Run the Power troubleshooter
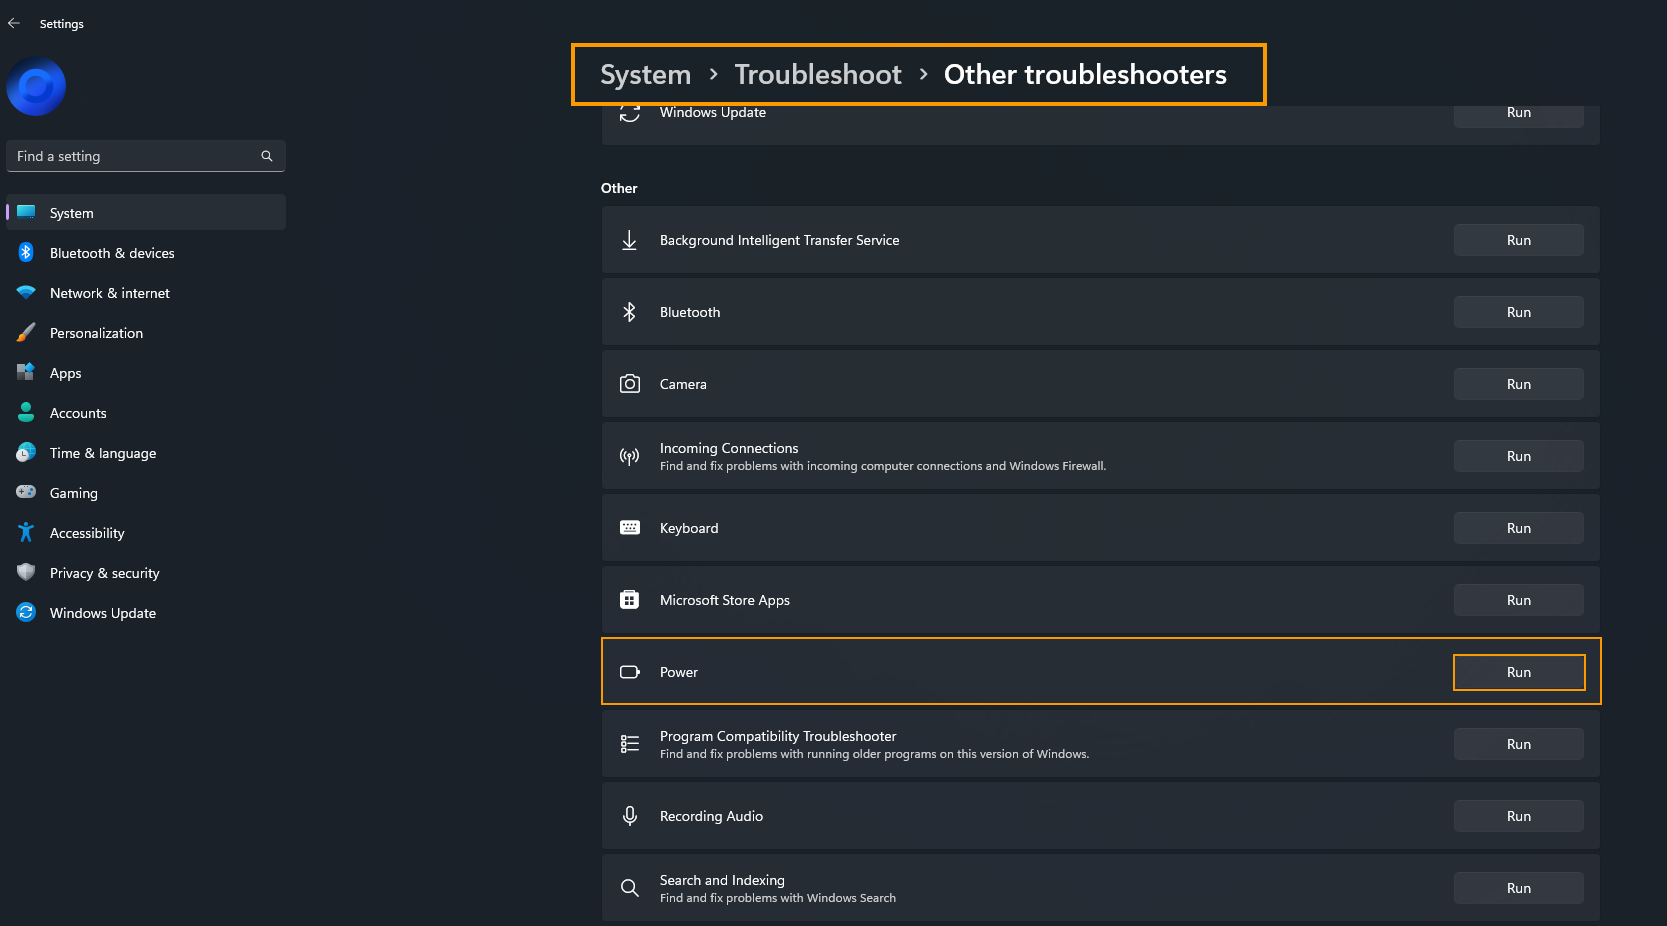This screenshot has height=926, width=1667. click(1518, 672)
